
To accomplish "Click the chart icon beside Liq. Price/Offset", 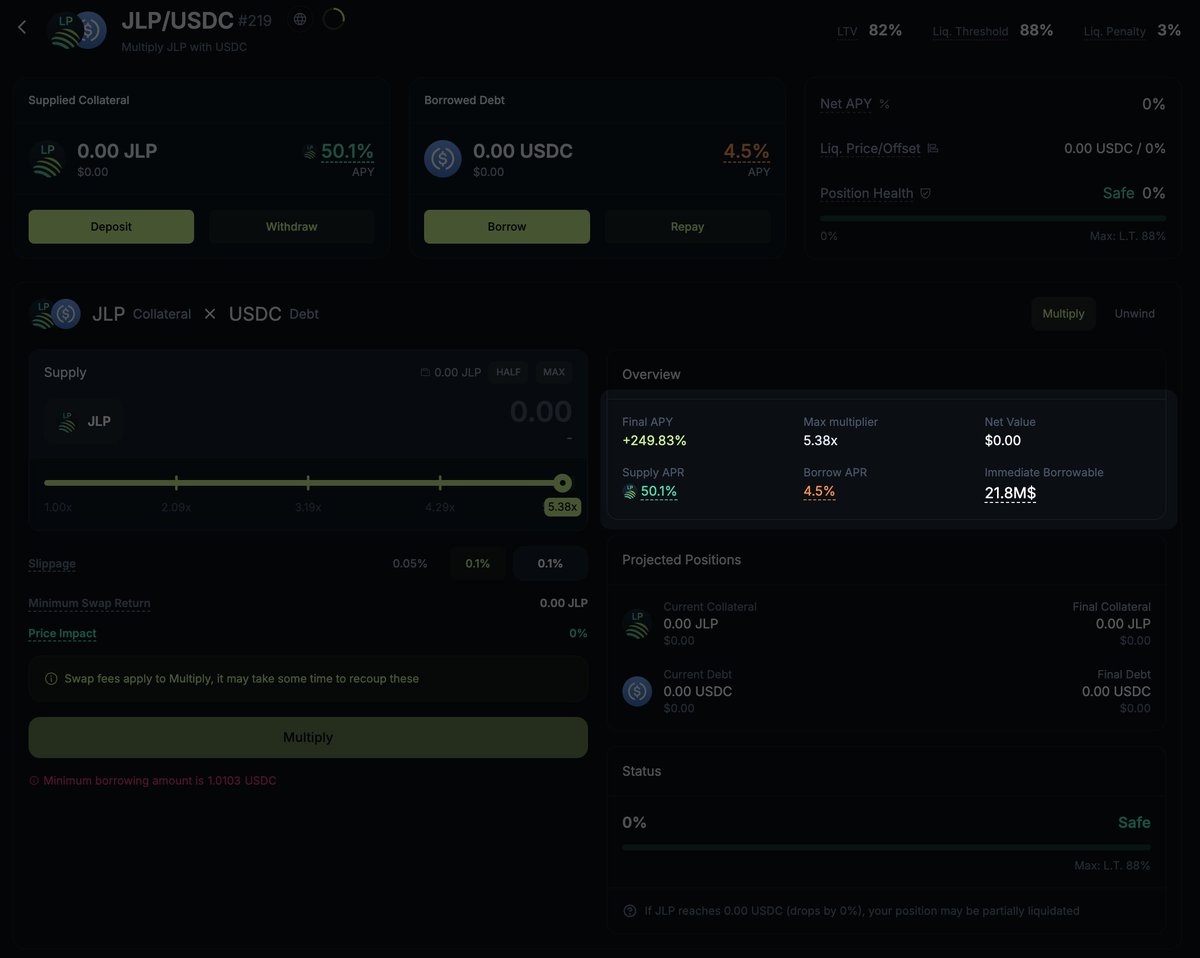I will pos(933,149).
